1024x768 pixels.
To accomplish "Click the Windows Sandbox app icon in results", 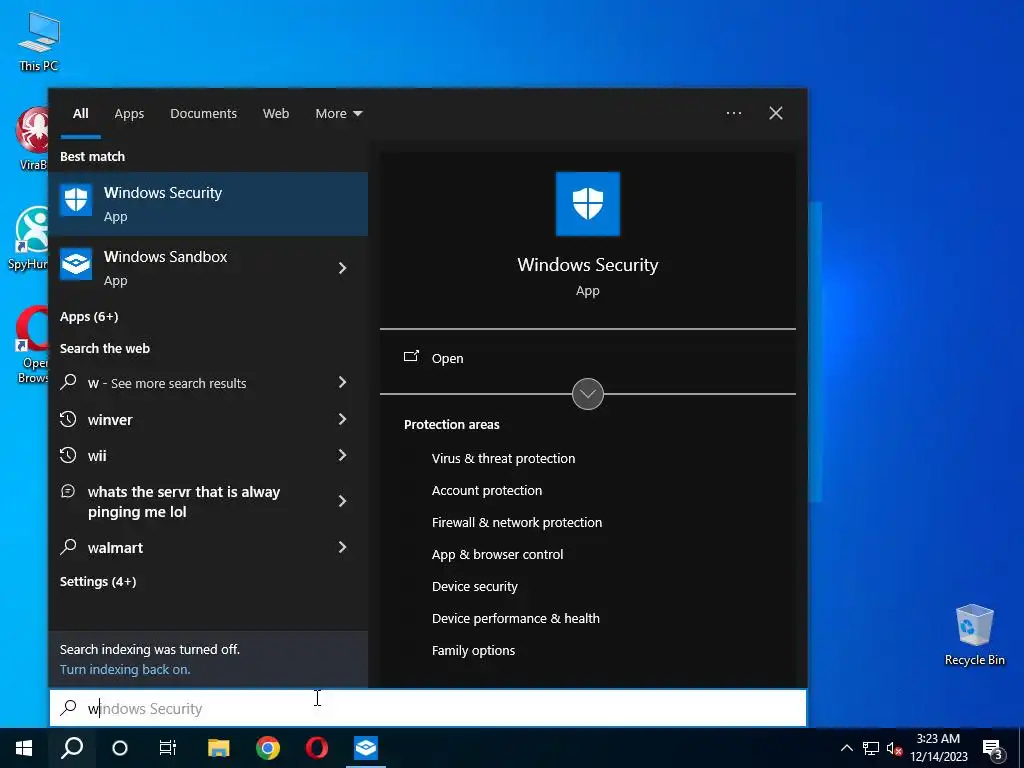I will click(76, 264).
